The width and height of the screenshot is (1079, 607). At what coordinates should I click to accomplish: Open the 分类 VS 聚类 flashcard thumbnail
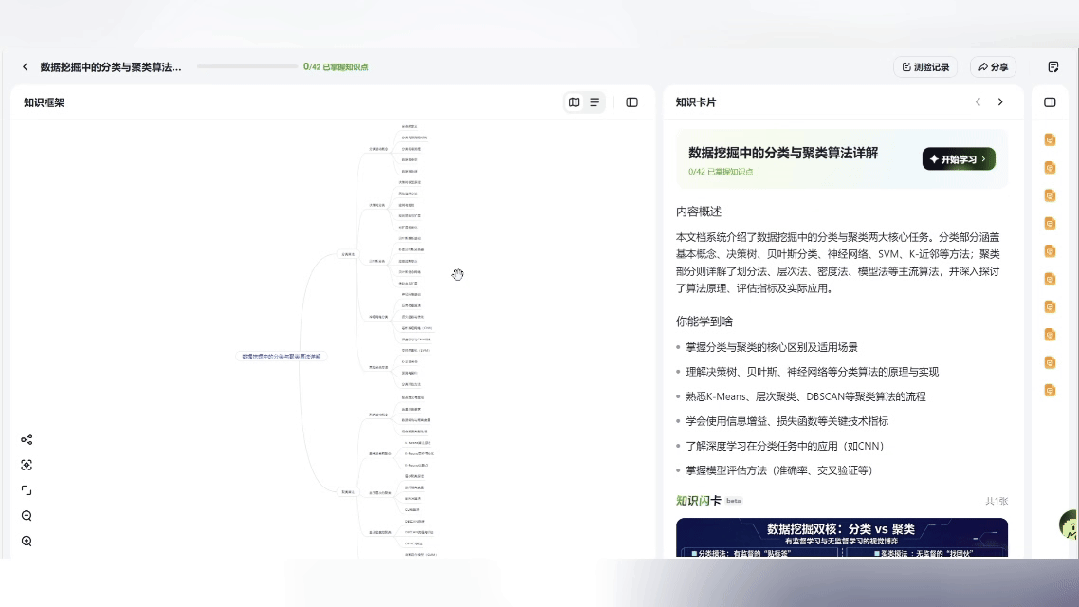click(841, 540)
